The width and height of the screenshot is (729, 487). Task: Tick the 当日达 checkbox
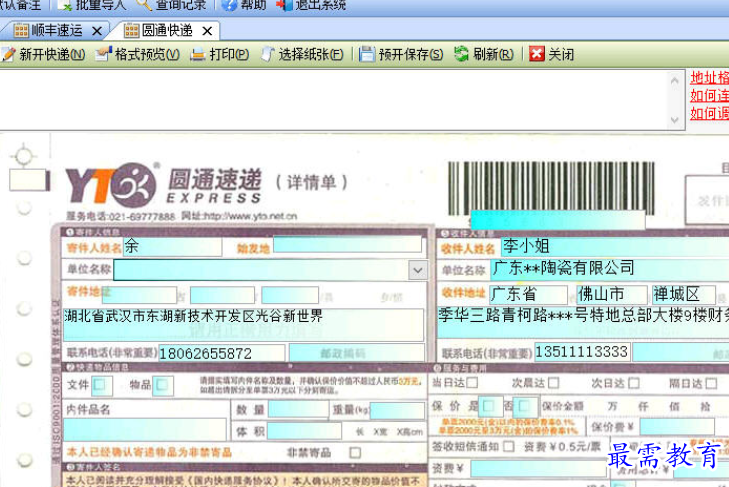tap(472, 383)
